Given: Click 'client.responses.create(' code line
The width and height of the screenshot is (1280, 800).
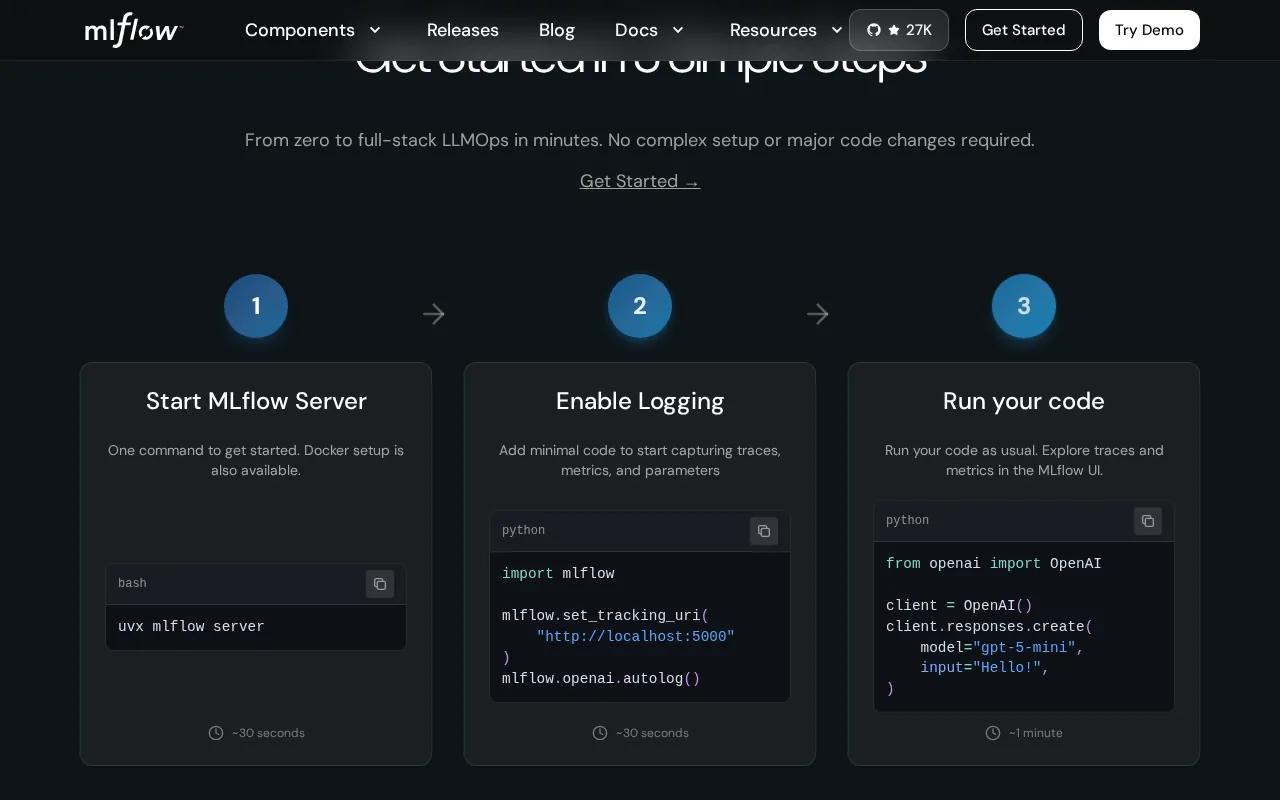Looking at the screenshot, I should [989, 627].
